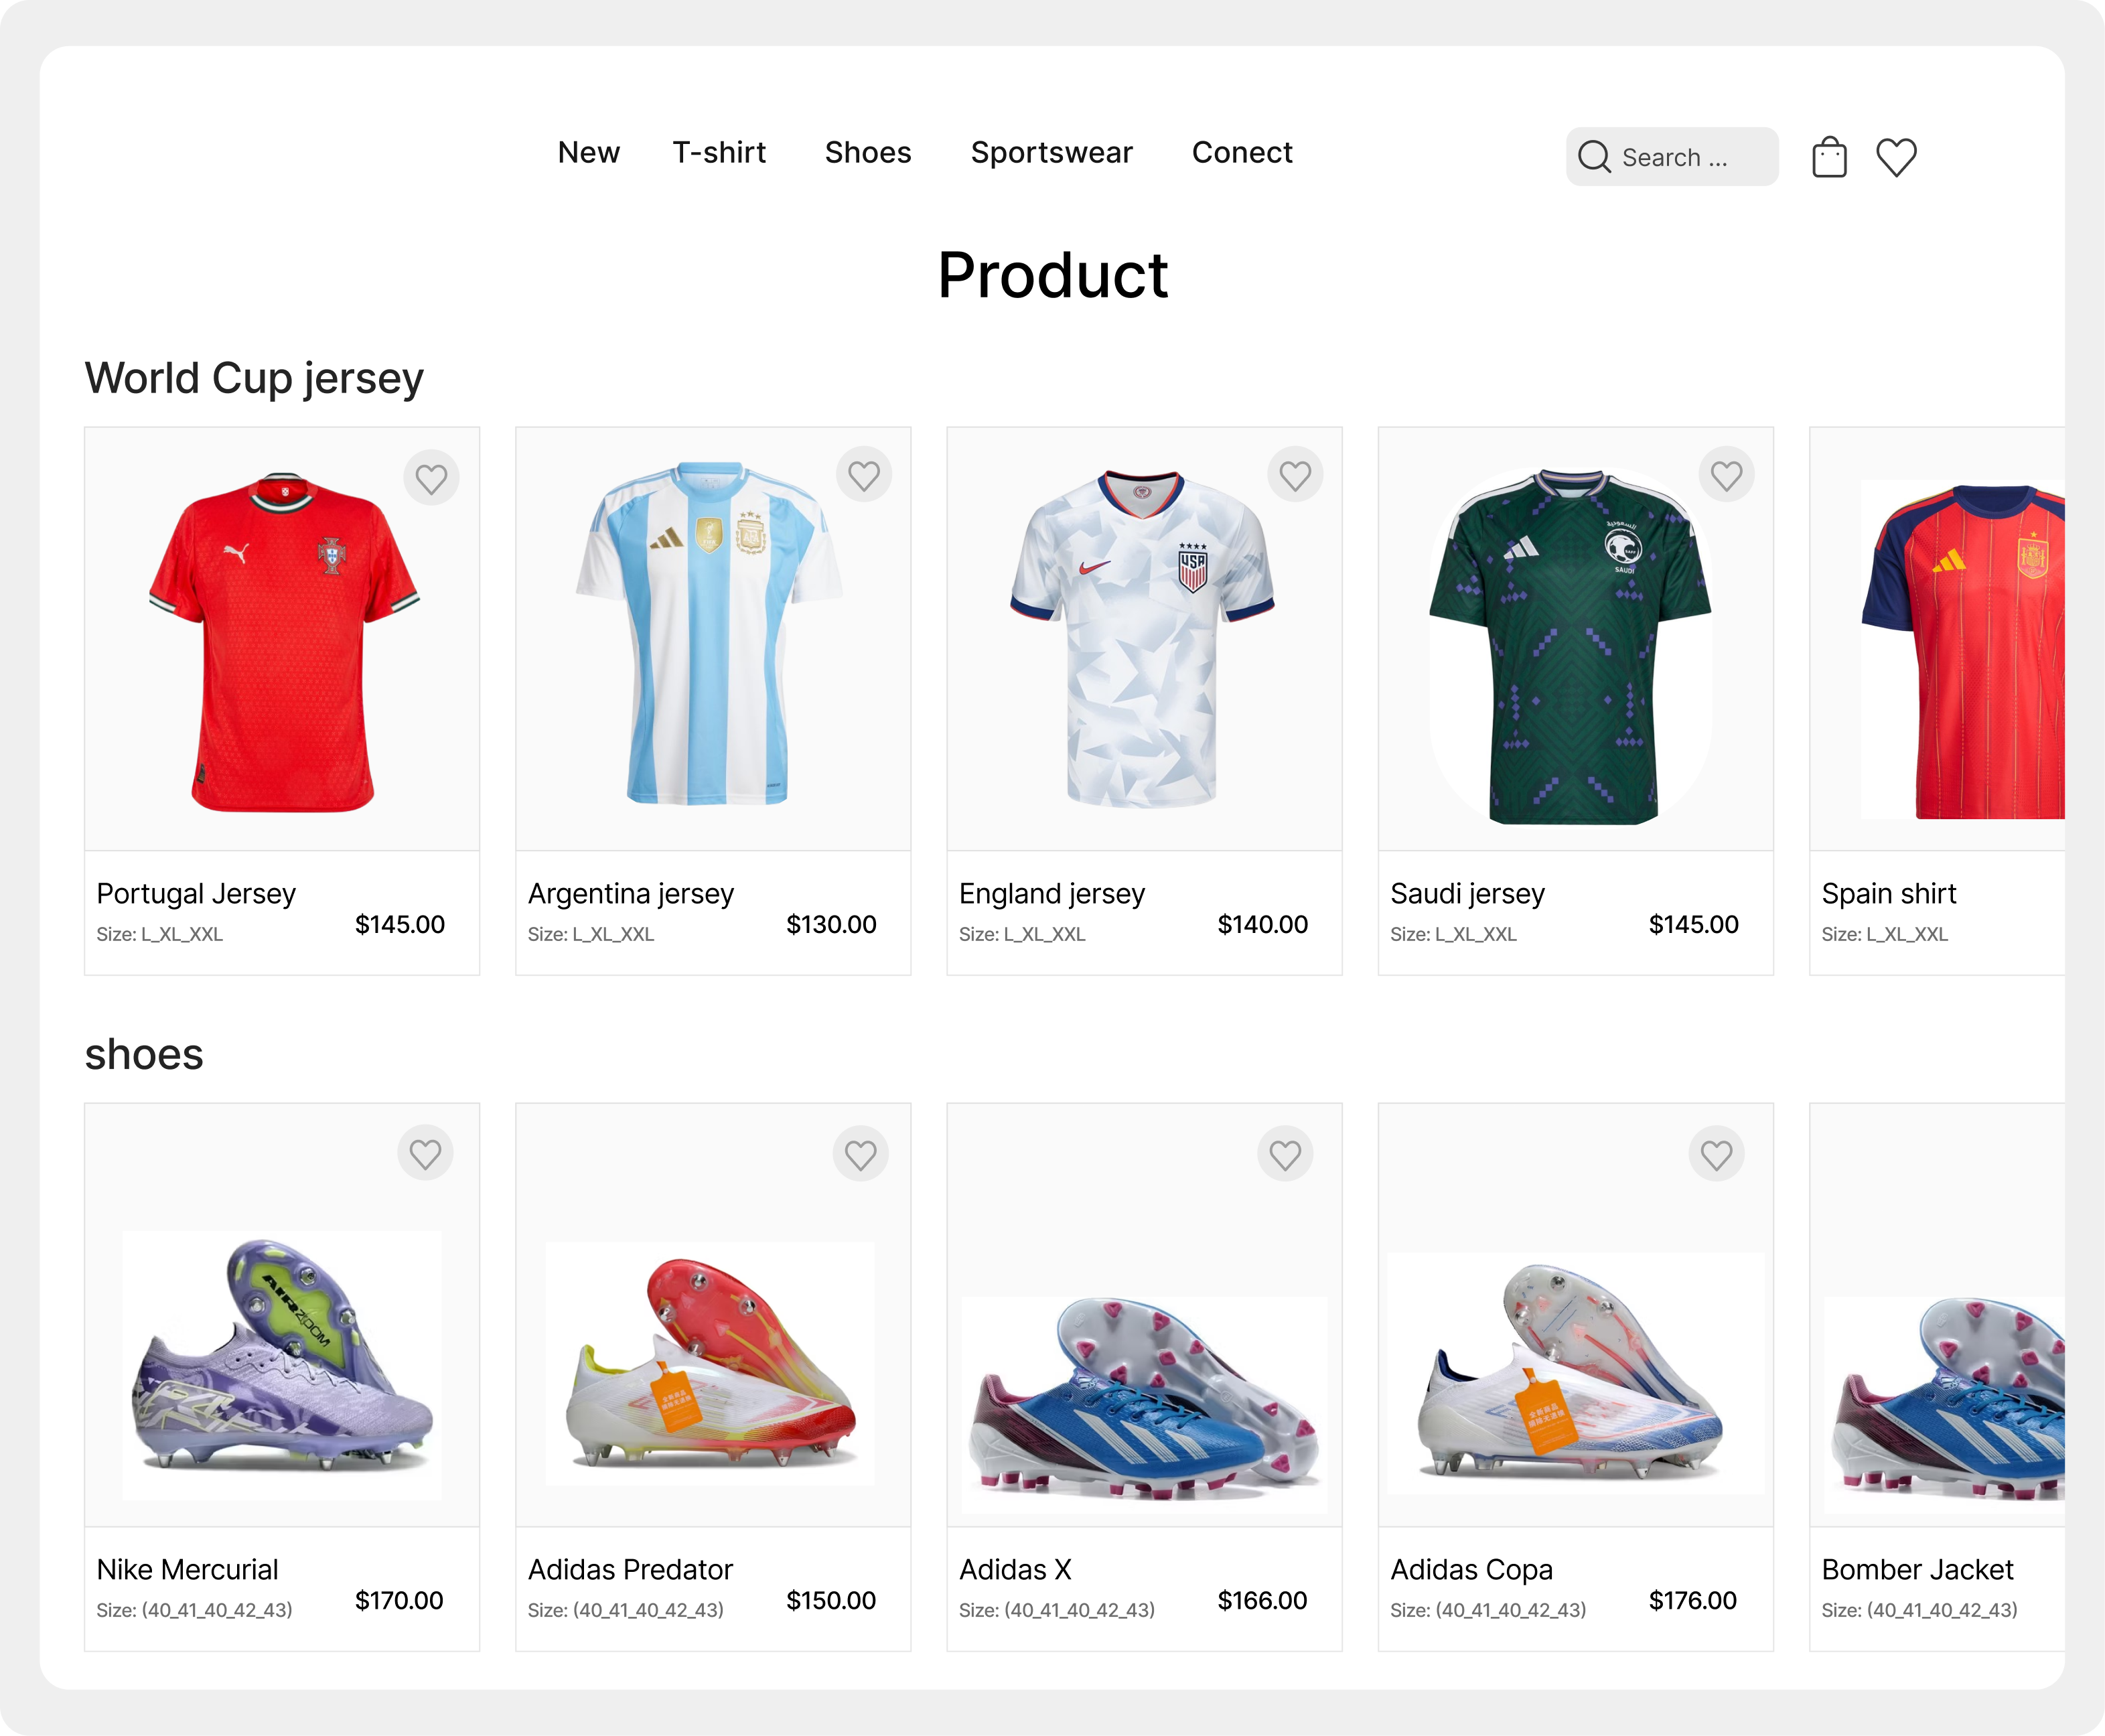Open the Conect page link
The image size is (2105, 1736).
[1242, 152]
